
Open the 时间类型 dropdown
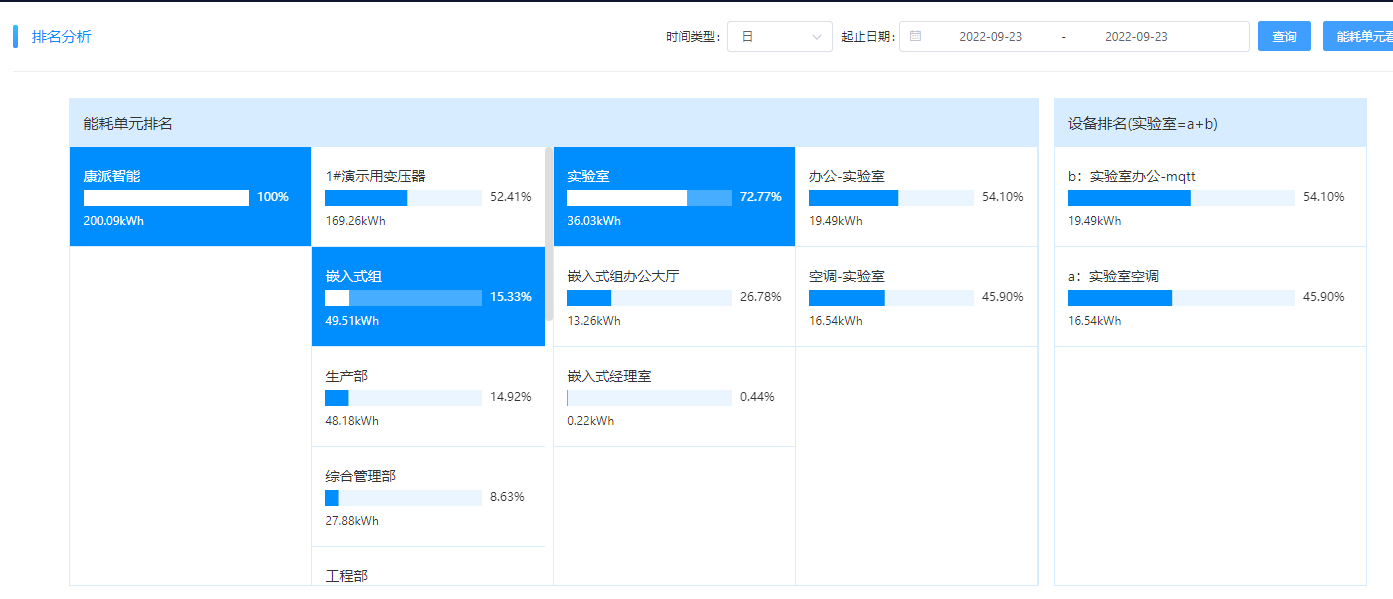pyautogui.click(x=779, y=37)
